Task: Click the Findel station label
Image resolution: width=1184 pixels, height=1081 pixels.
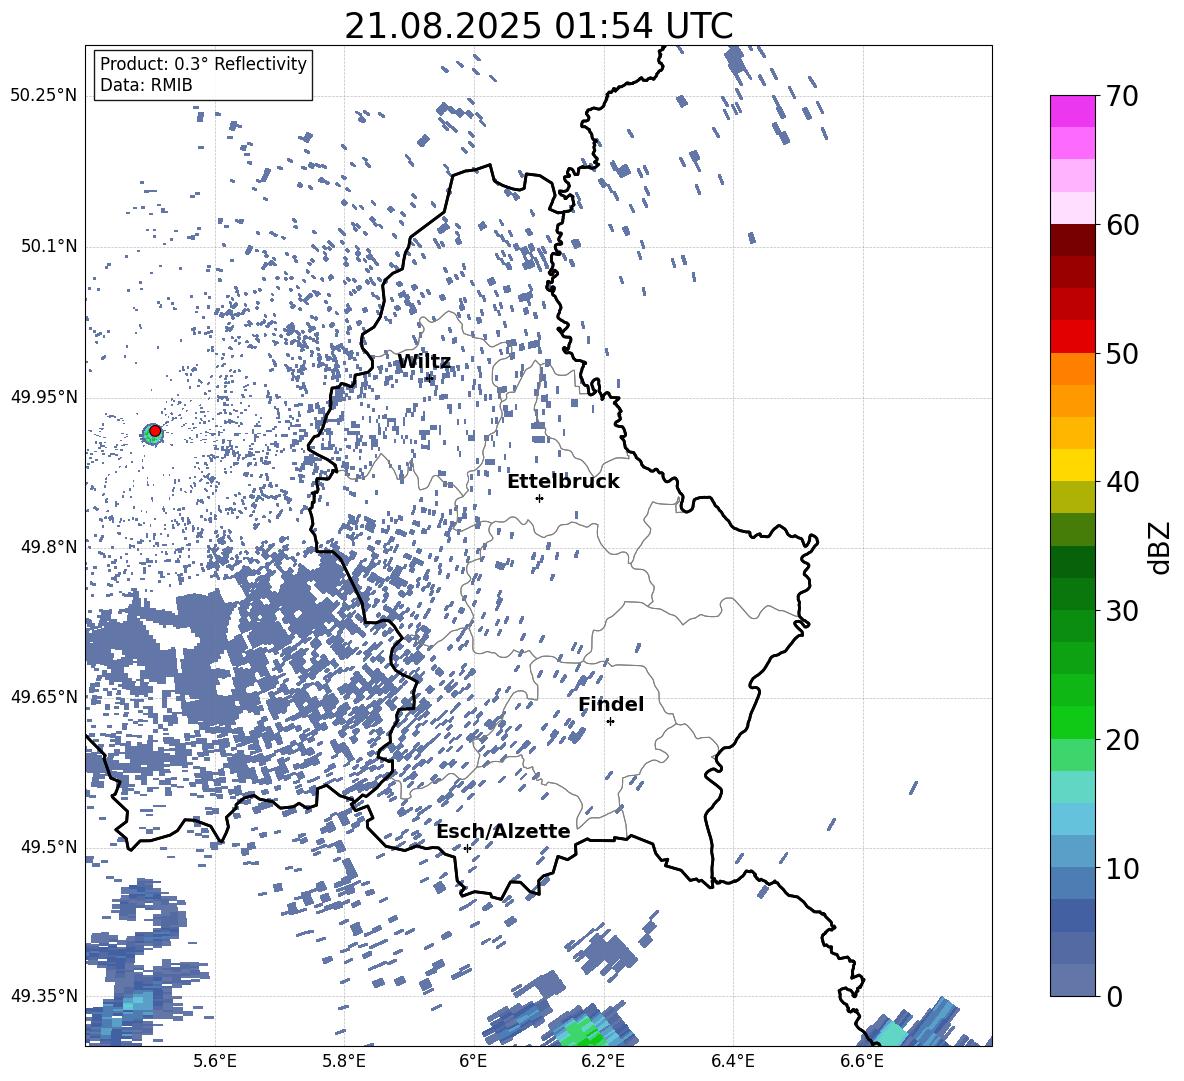Action: [611, 704]
